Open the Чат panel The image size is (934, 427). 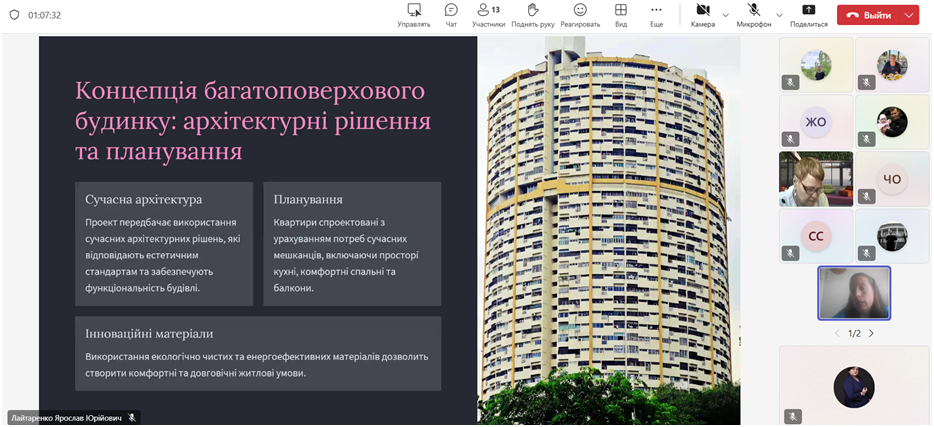451,14
